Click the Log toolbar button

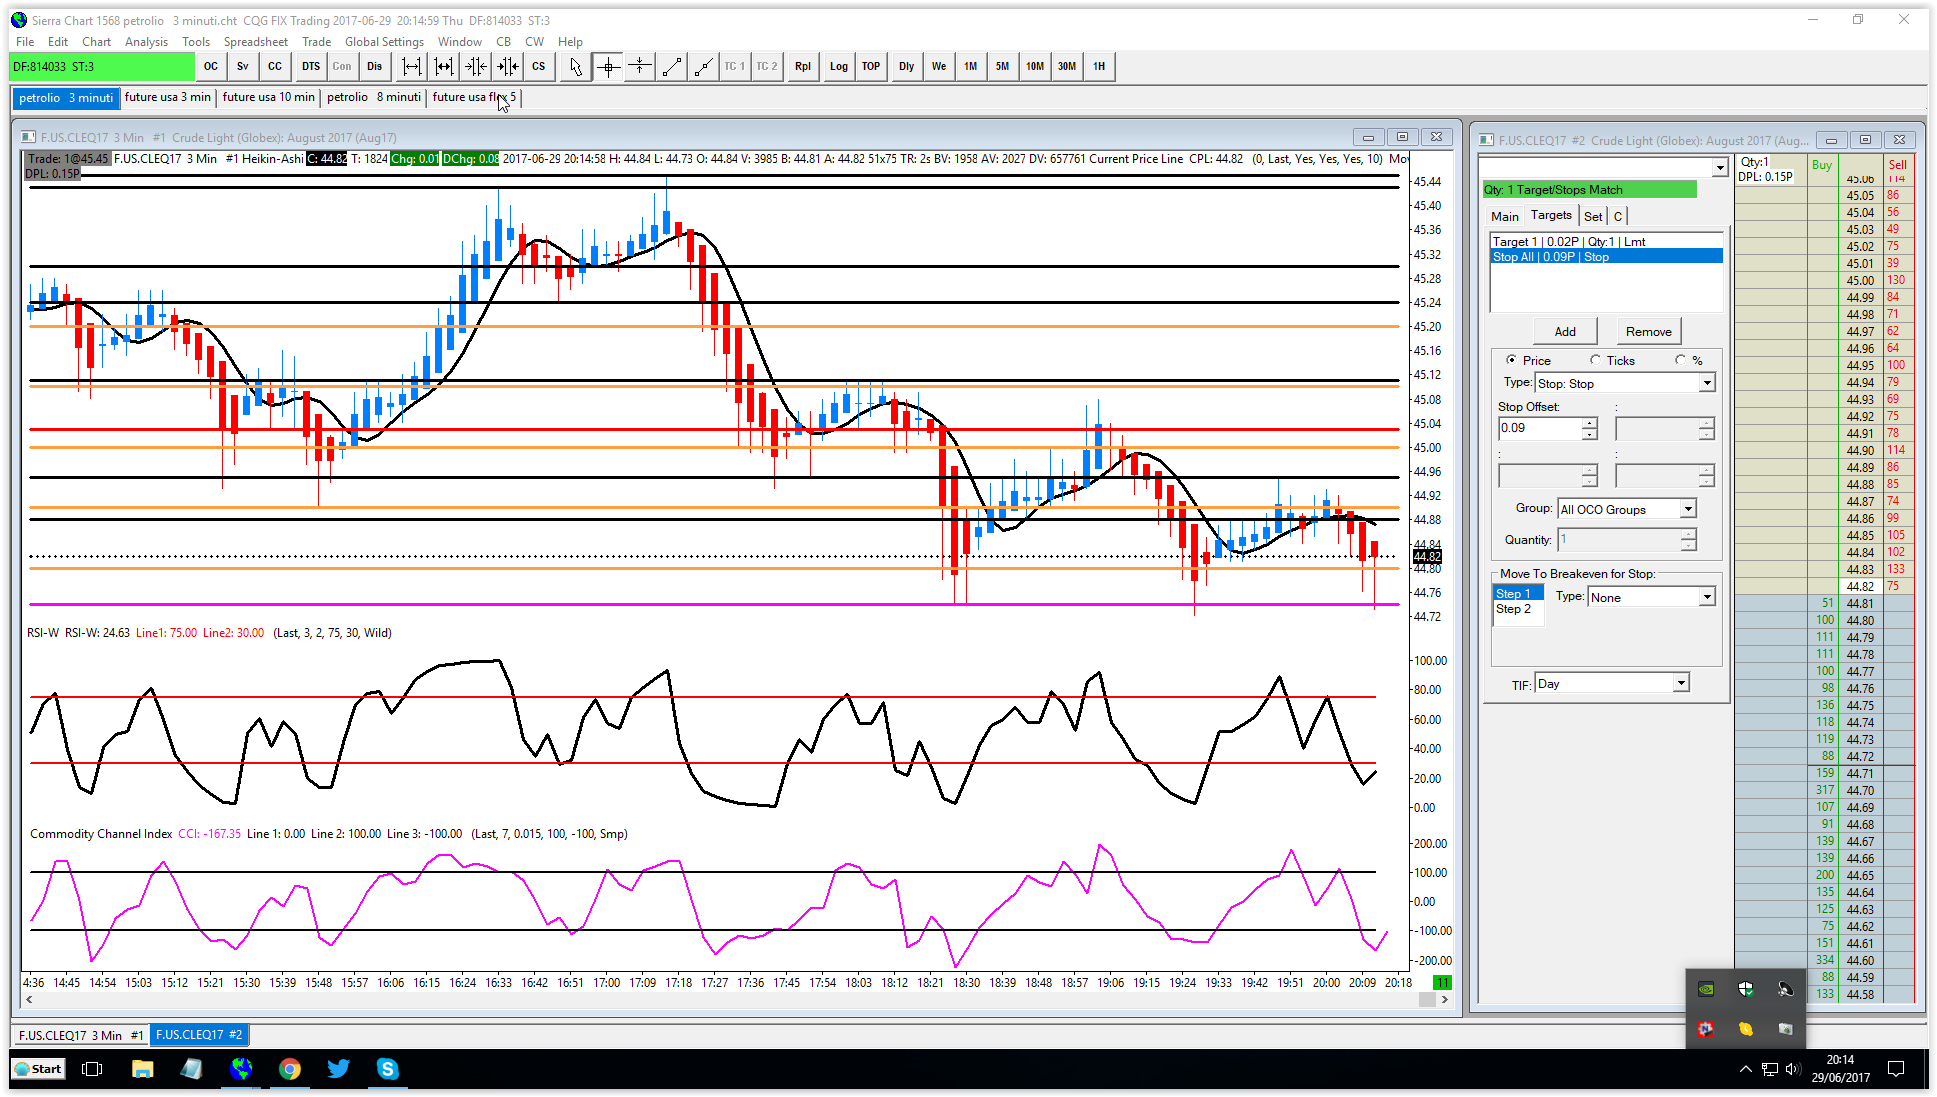coord(838,67)
